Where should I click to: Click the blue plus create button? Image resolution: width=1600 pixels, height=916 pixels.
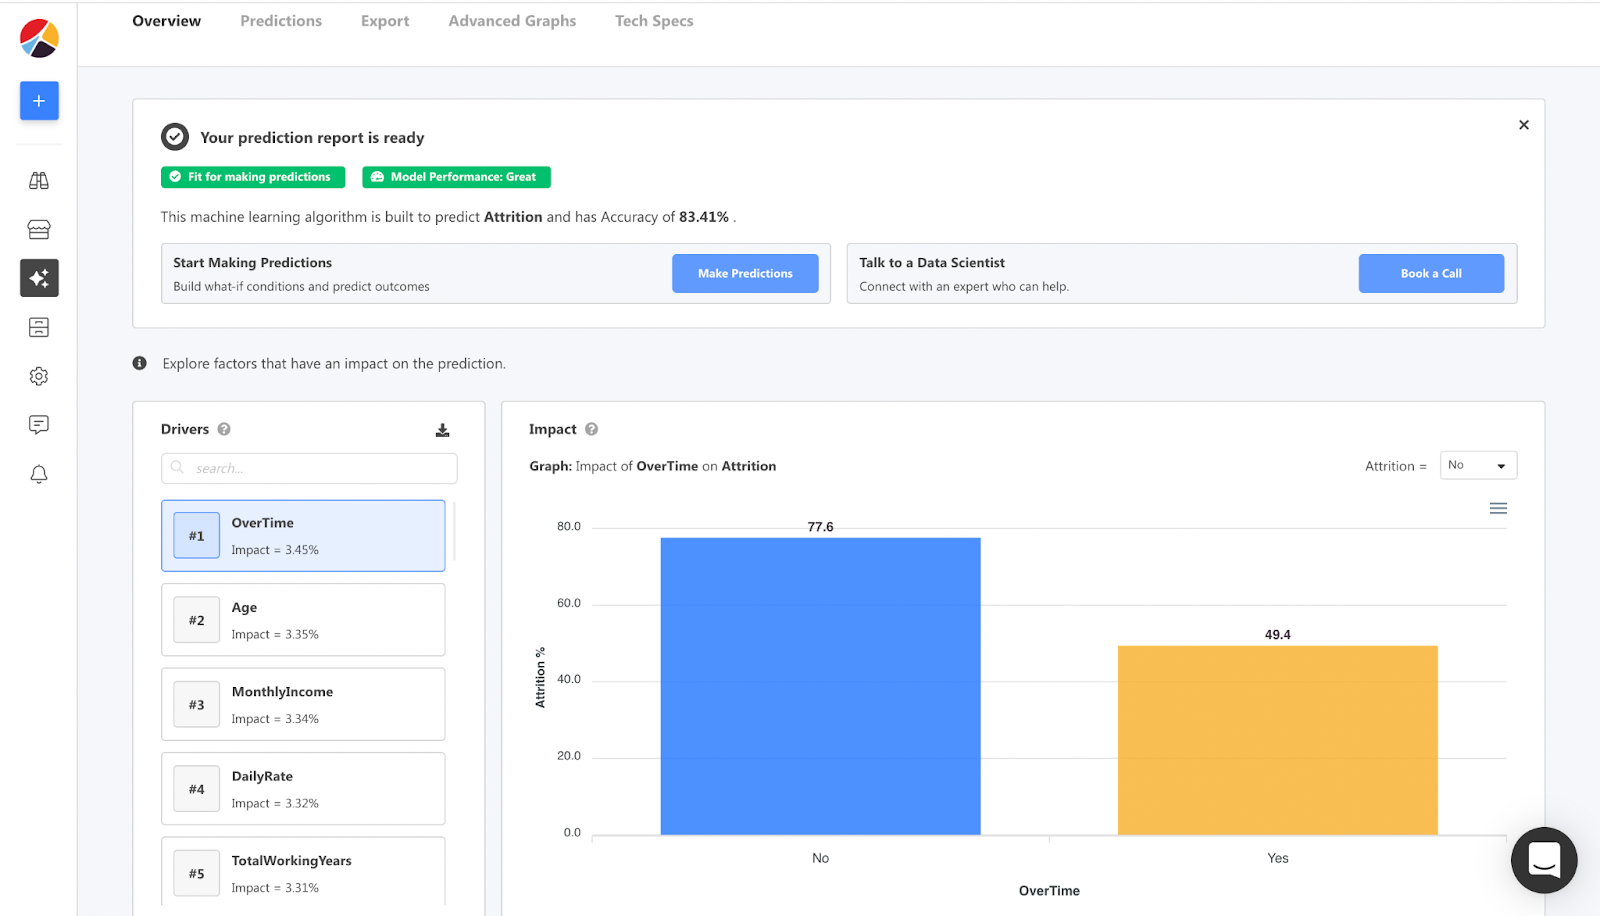[x=39, y=101]
